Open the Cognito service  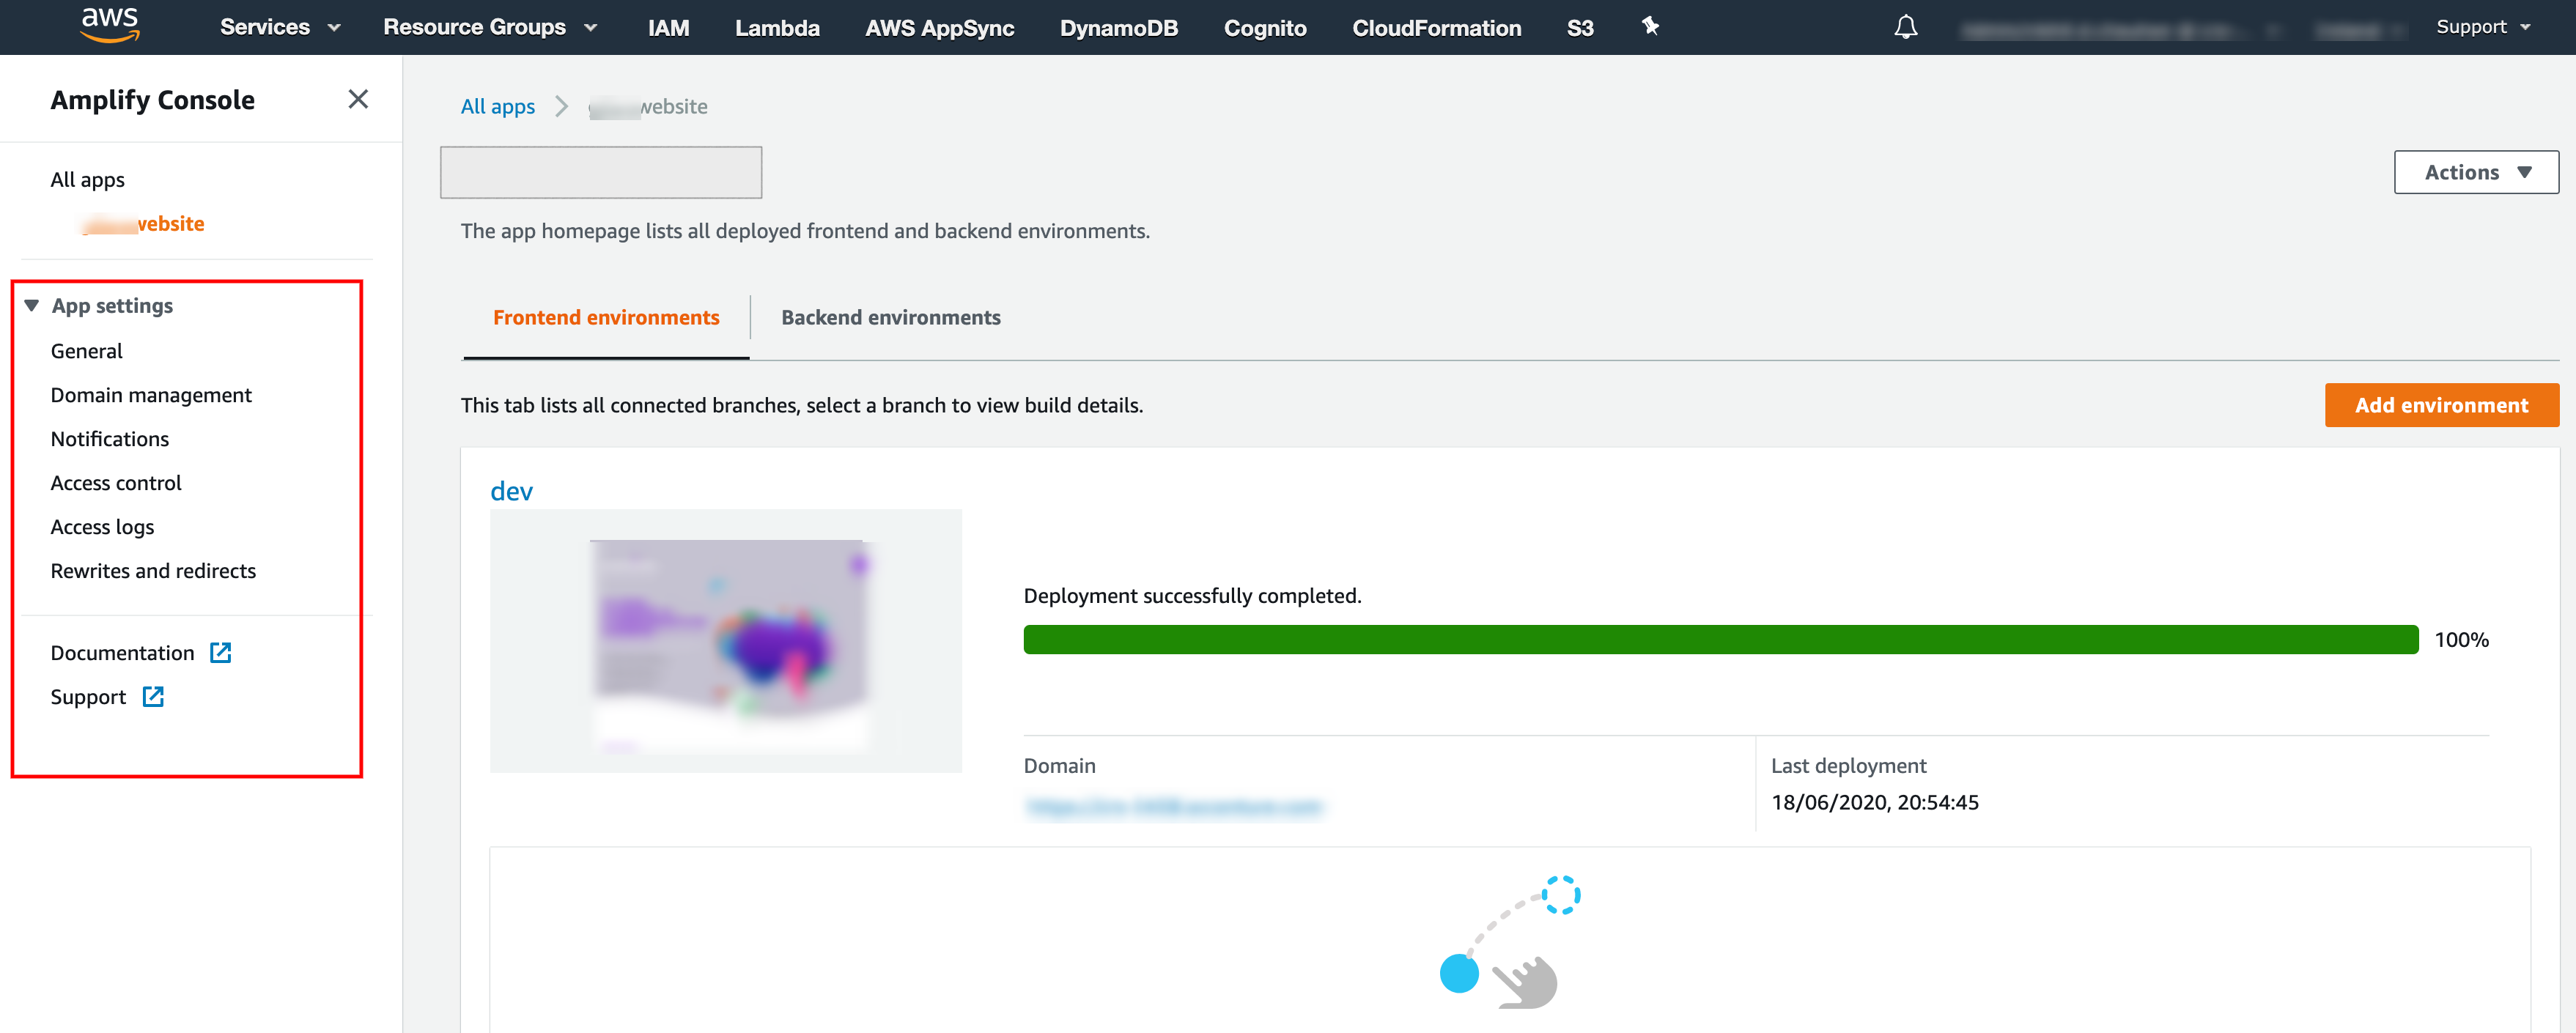(1265, 27)
